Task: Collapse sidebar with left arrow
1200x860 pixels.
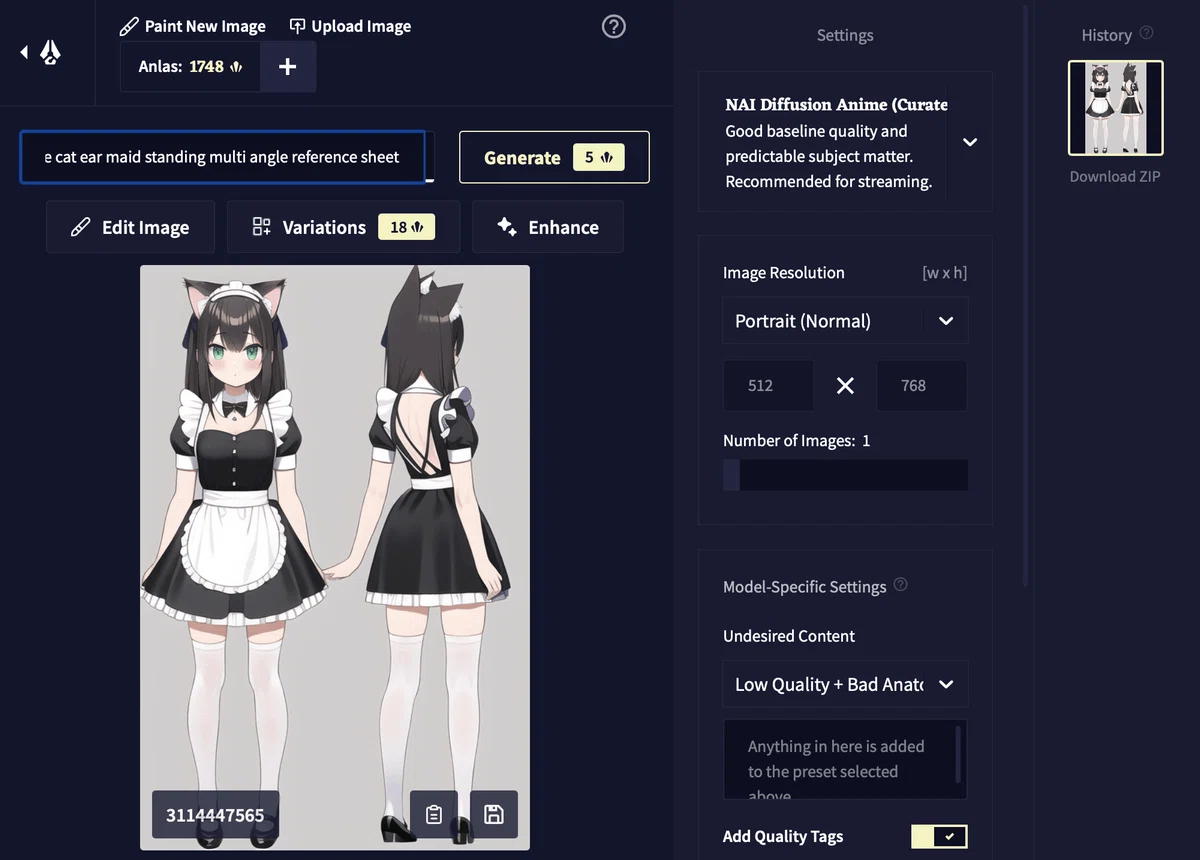Action: pyautogui.click(x=24, y=52)
